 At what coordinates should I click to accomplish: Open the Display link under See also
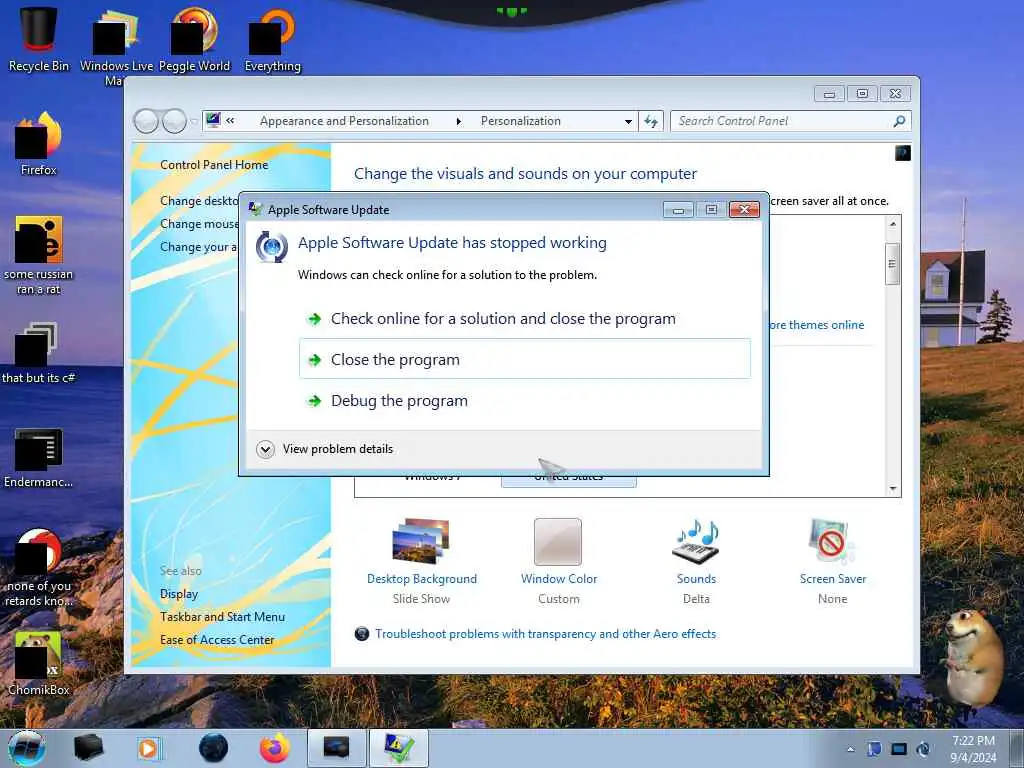coord(179,594)
